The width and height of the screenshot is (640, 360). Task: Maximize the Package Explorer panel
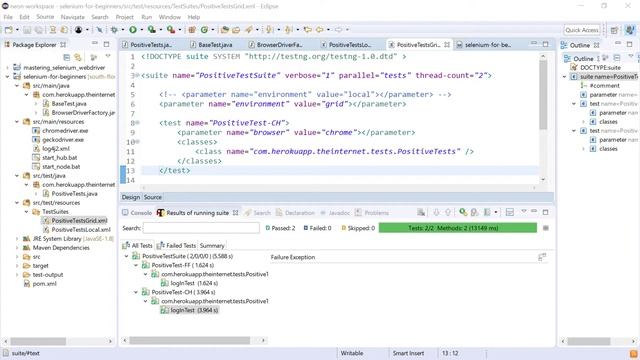(107, 44)
